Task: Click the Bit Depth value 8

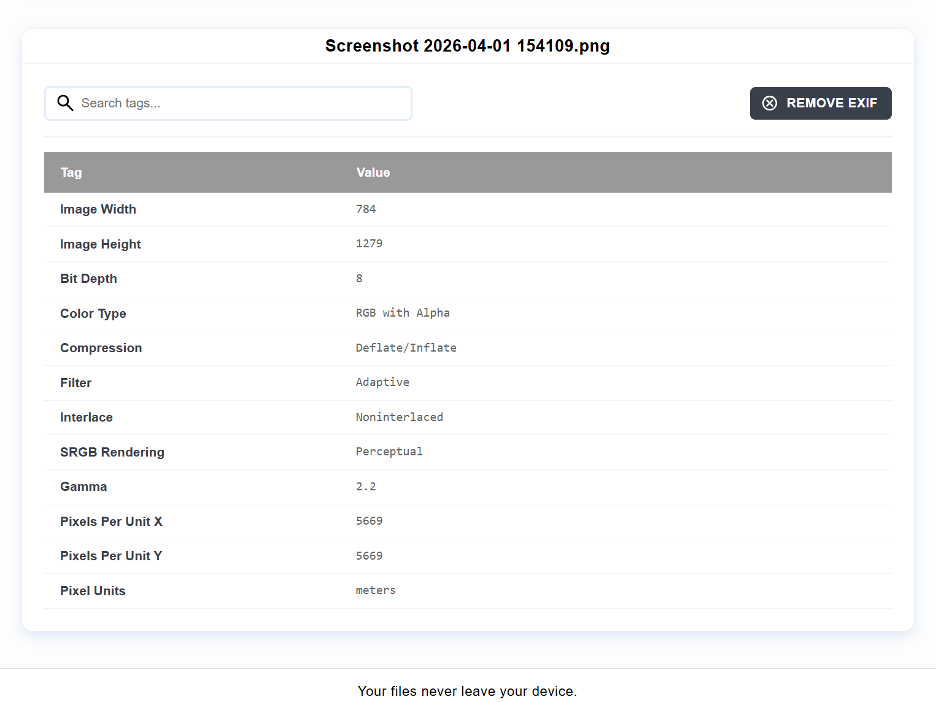Action: (359, 278)
